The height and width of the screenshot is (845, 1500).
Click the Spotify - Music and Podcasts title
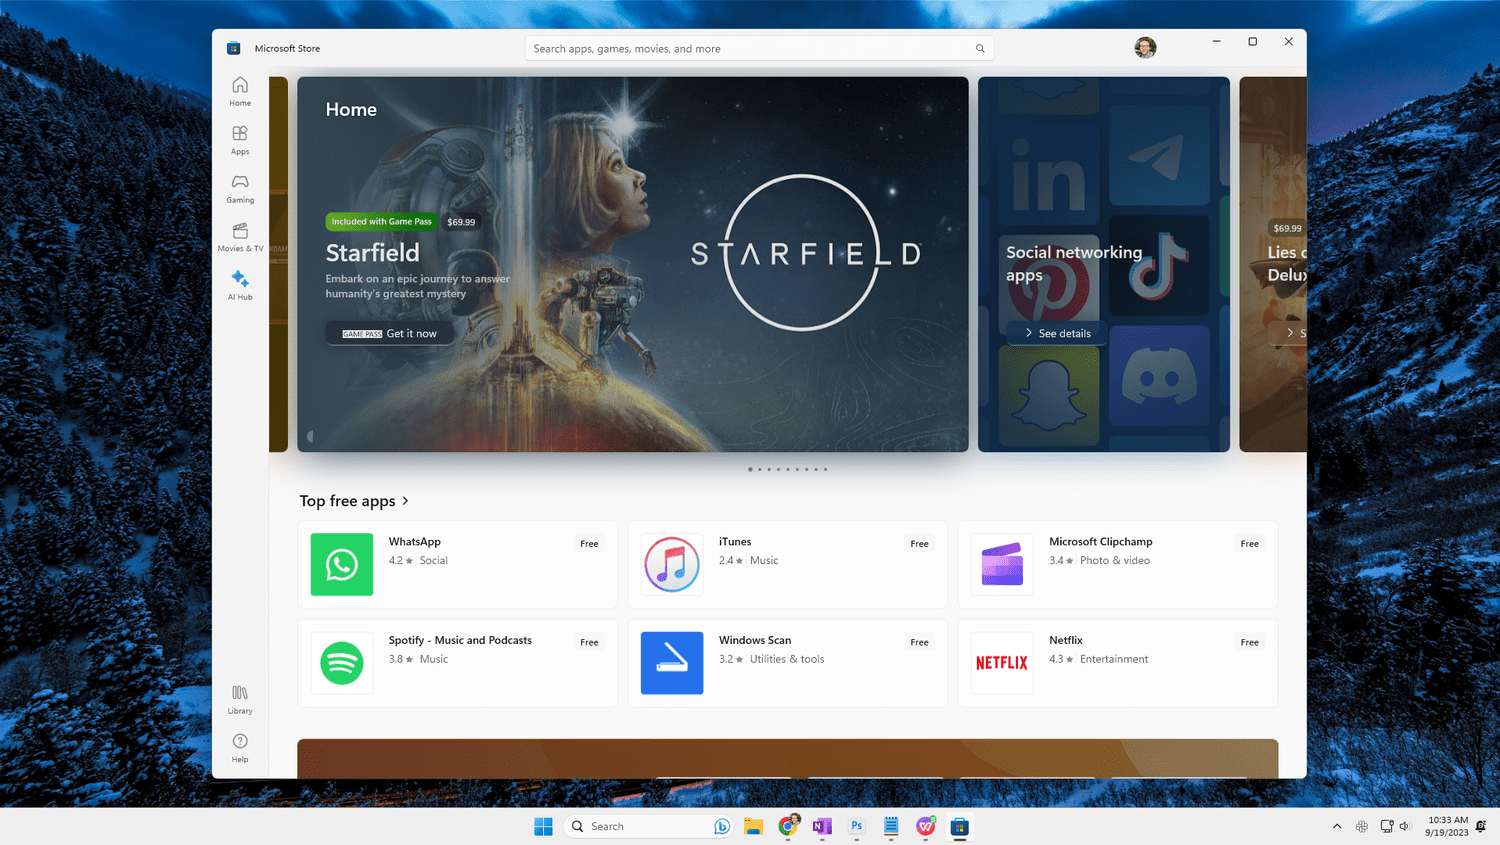pyautogui.click(x=460, y=640)
